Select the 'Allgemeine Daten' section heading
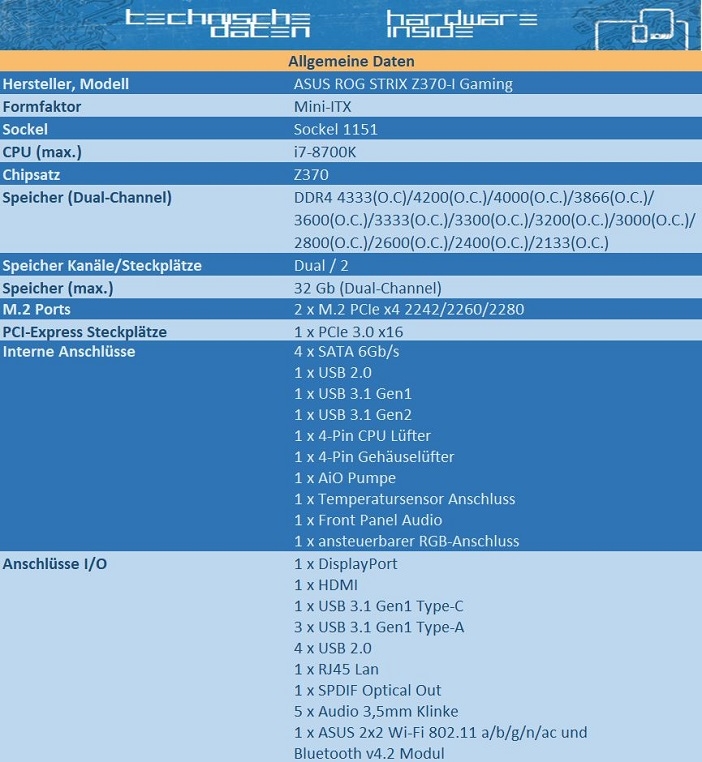 click(x=351, y=62)
